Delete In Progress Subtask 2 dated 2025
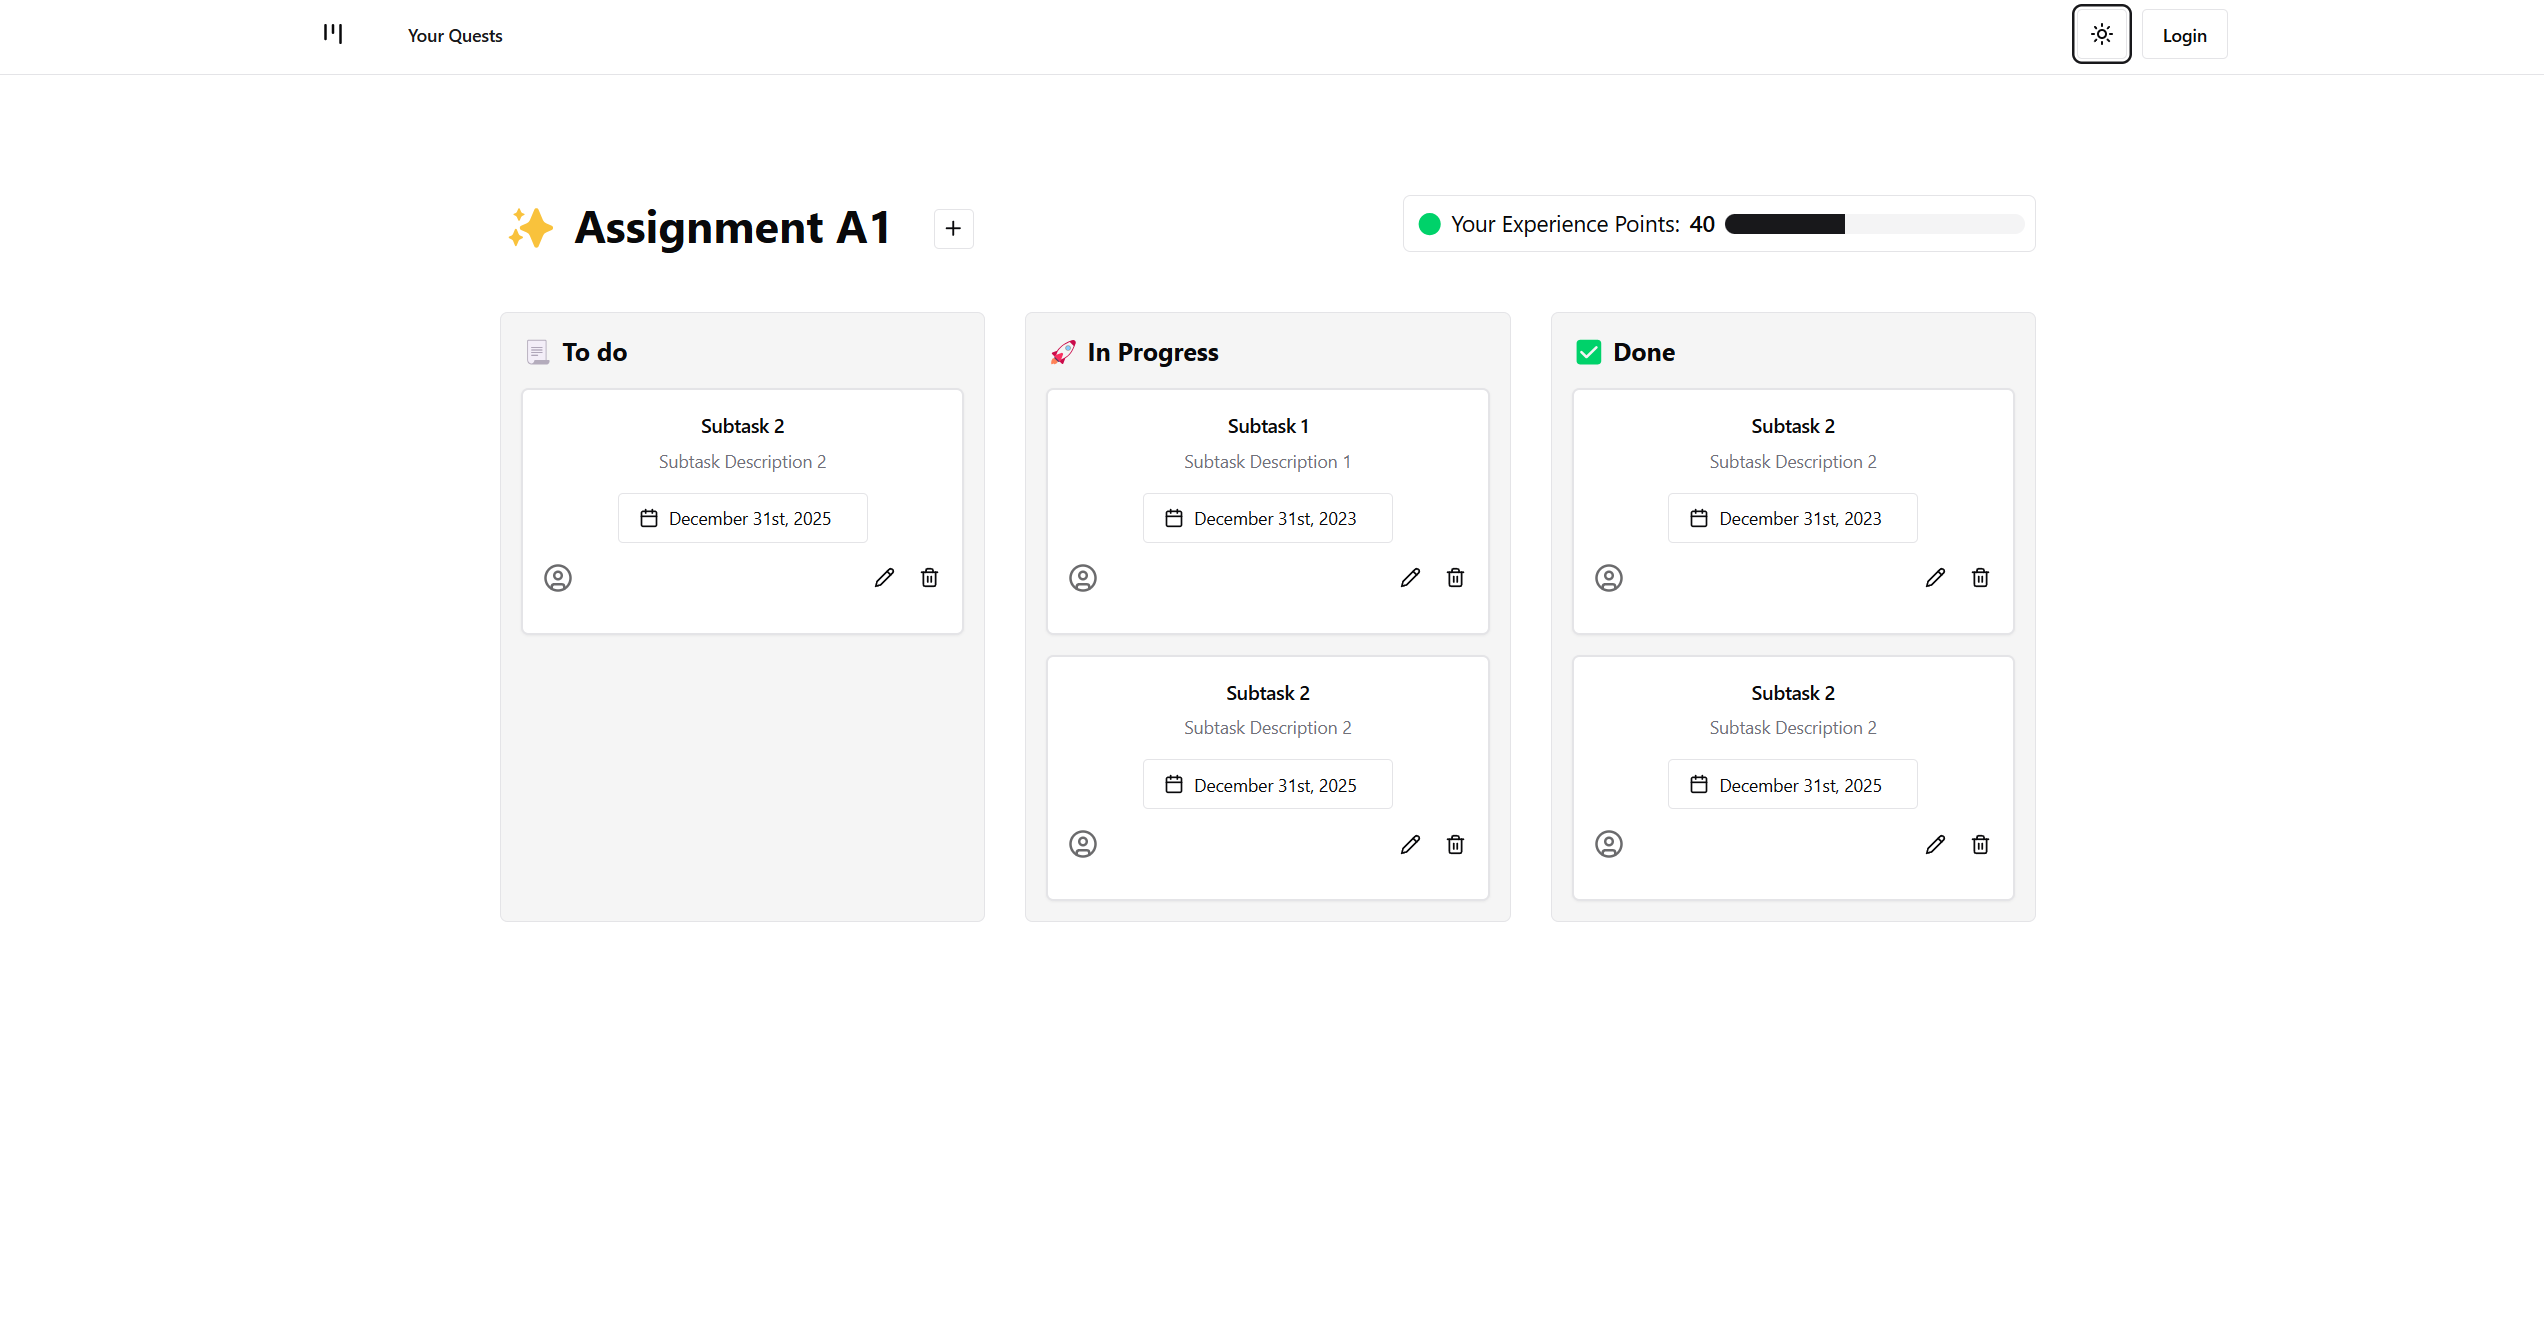Viewport: 2544px width, 1325px height. click(1455, 845)
